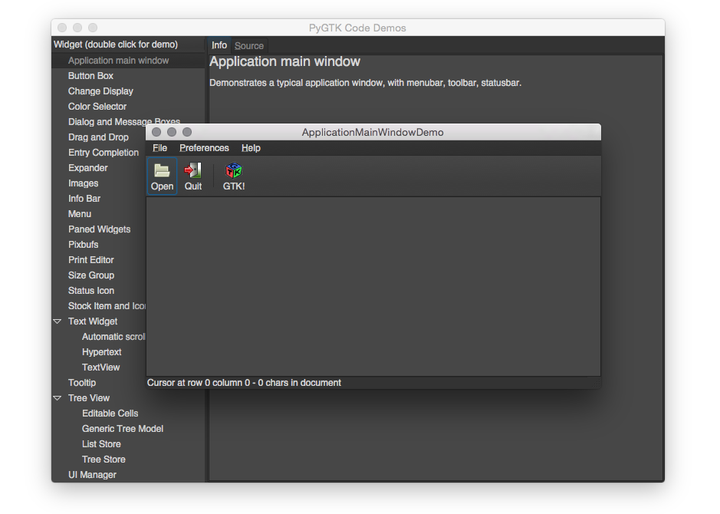Minimize the ApplicationMainWindowDemo window

(172, 132)
